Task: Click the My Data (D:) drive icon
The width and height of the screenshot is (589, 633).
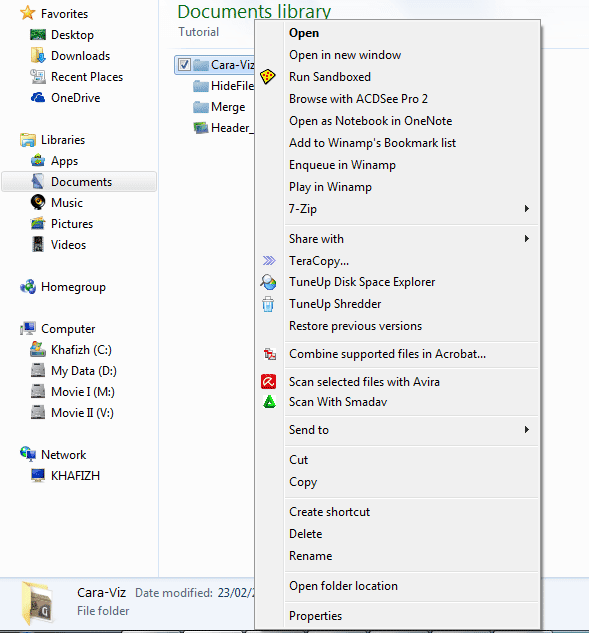Action: [38, 371]
